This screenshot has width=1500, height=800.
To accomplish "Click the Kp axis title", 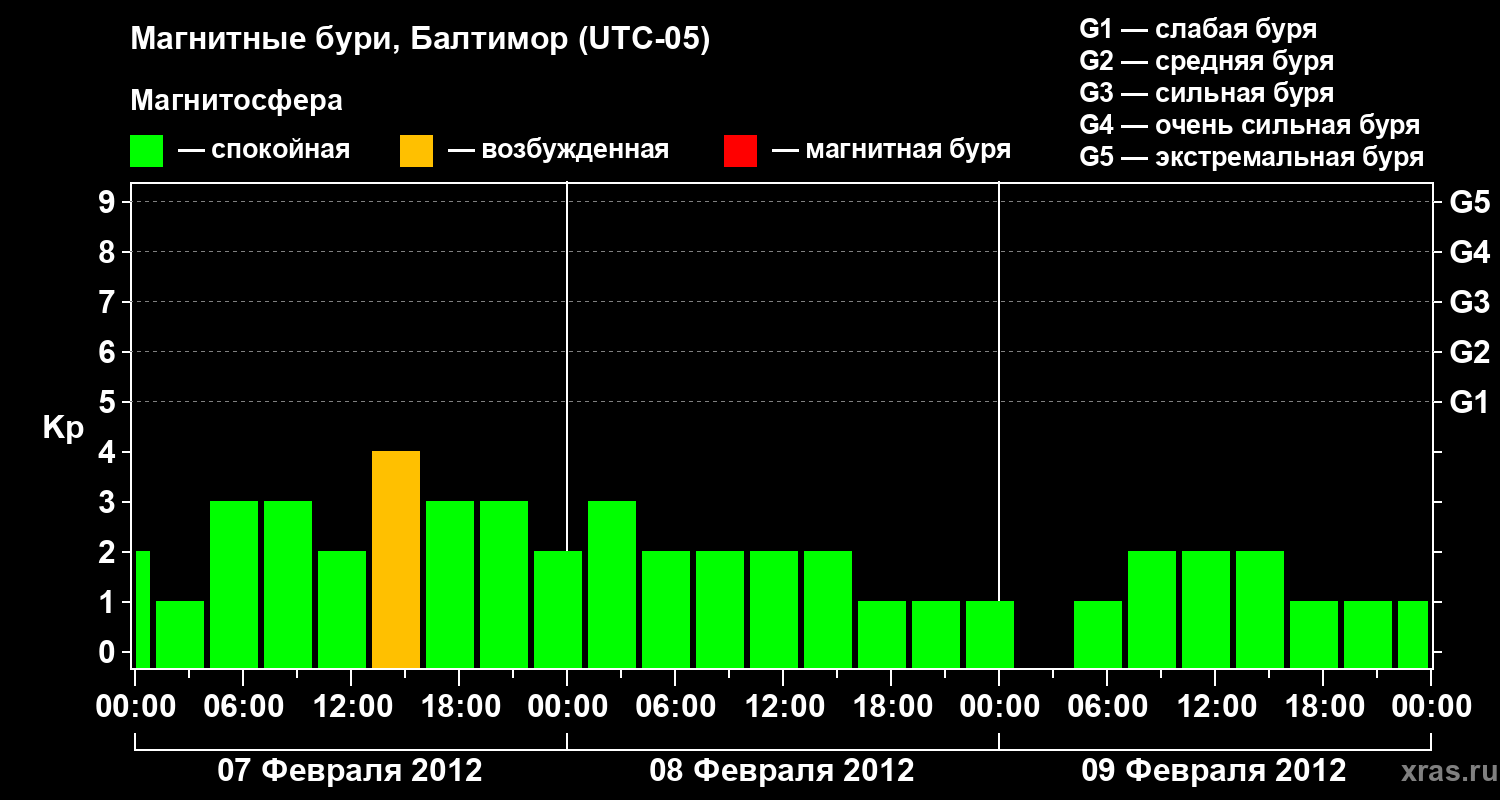I will tap(63, 429).
